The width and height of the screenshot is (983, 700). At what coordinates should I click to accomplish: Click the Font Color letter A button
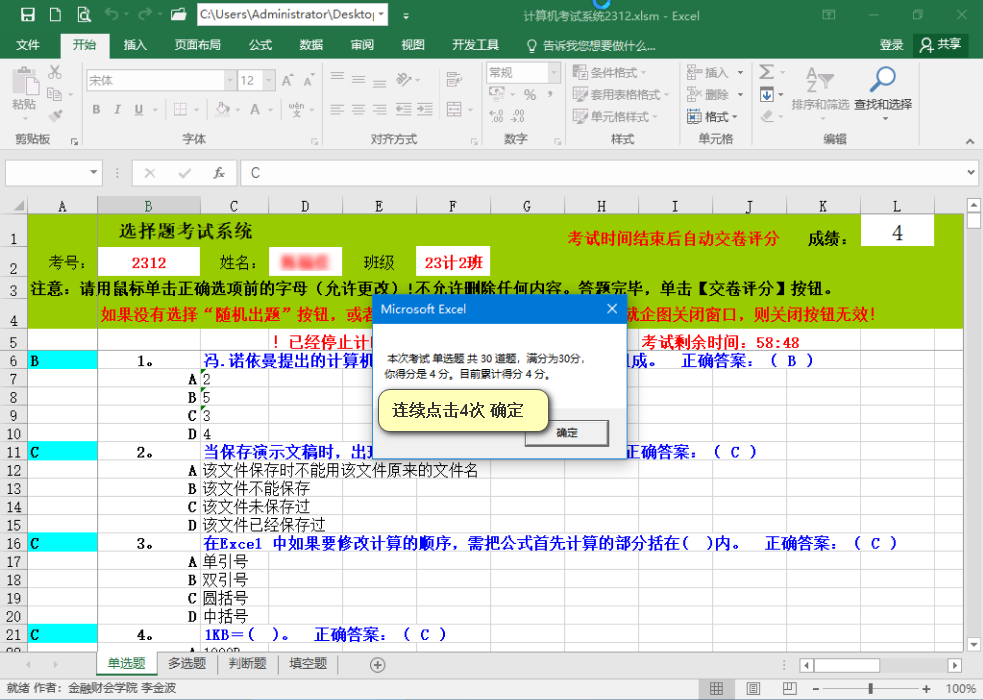pos(255,110)
